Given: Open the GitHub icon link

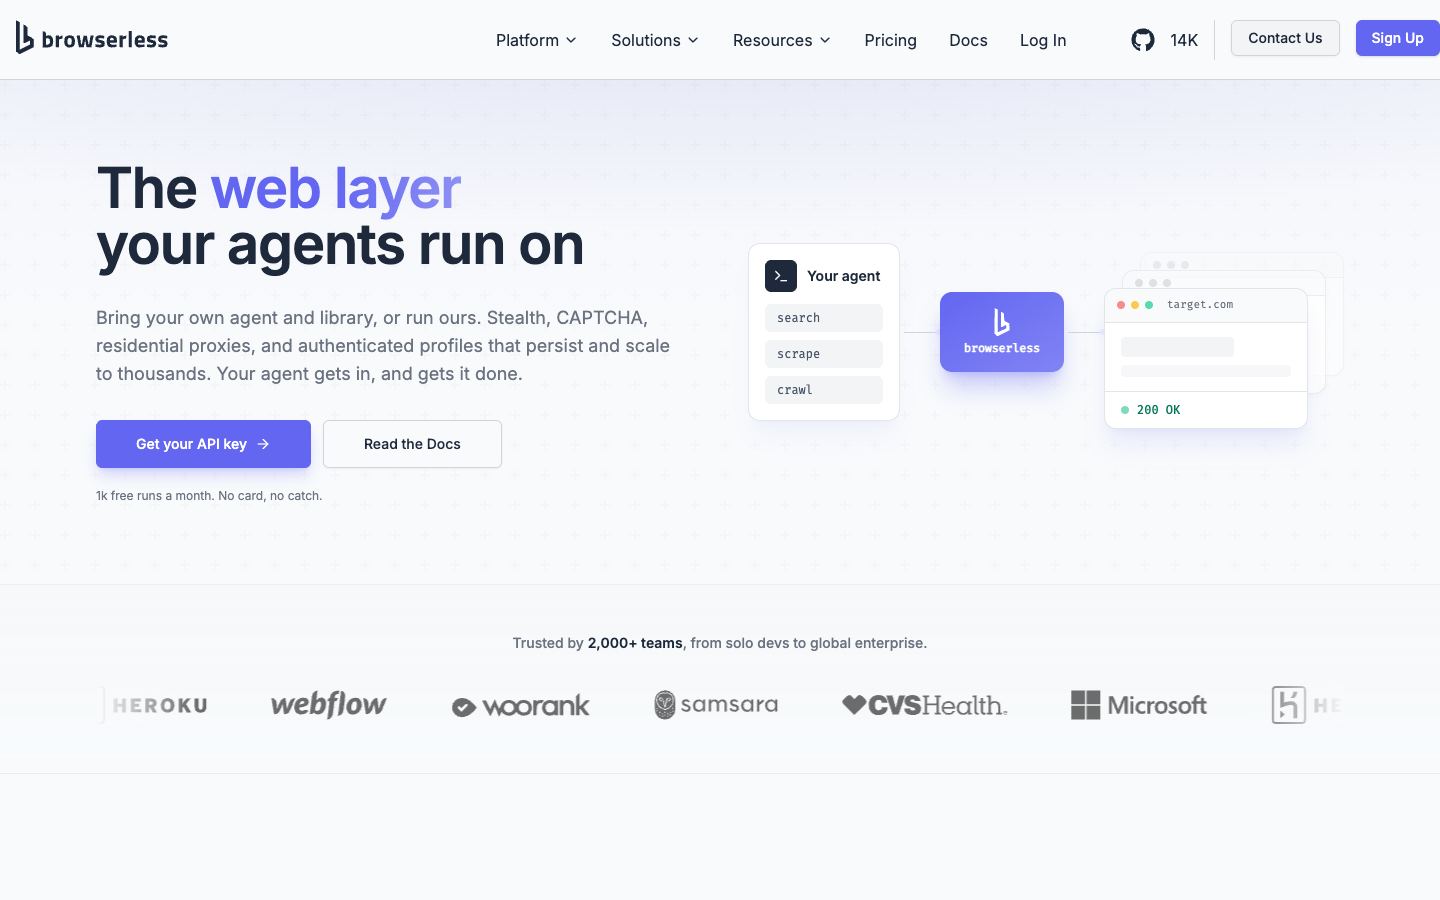Looking at the screenshot, I should coord(1143,40).
